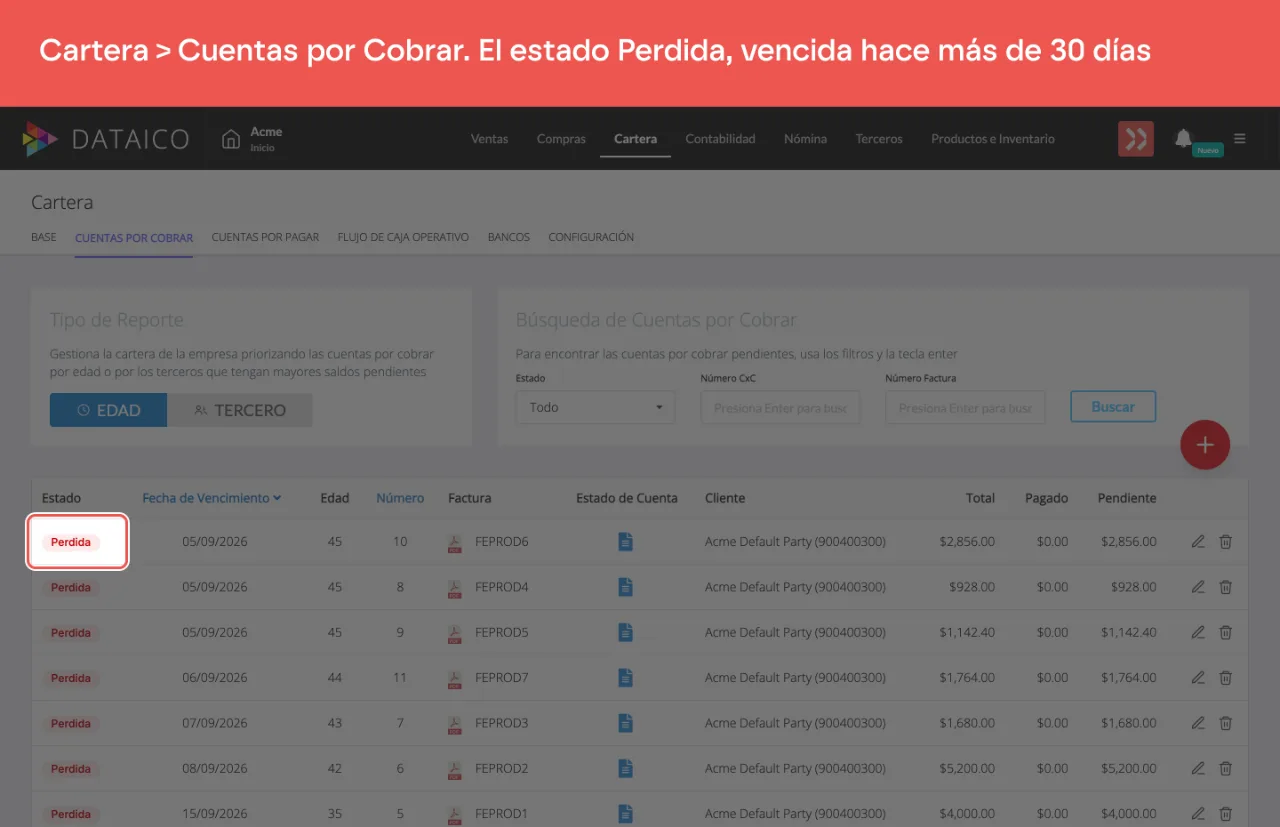Click the Nuevo badge near bell
This screenshot has width=1280, height=827.
1208,150
